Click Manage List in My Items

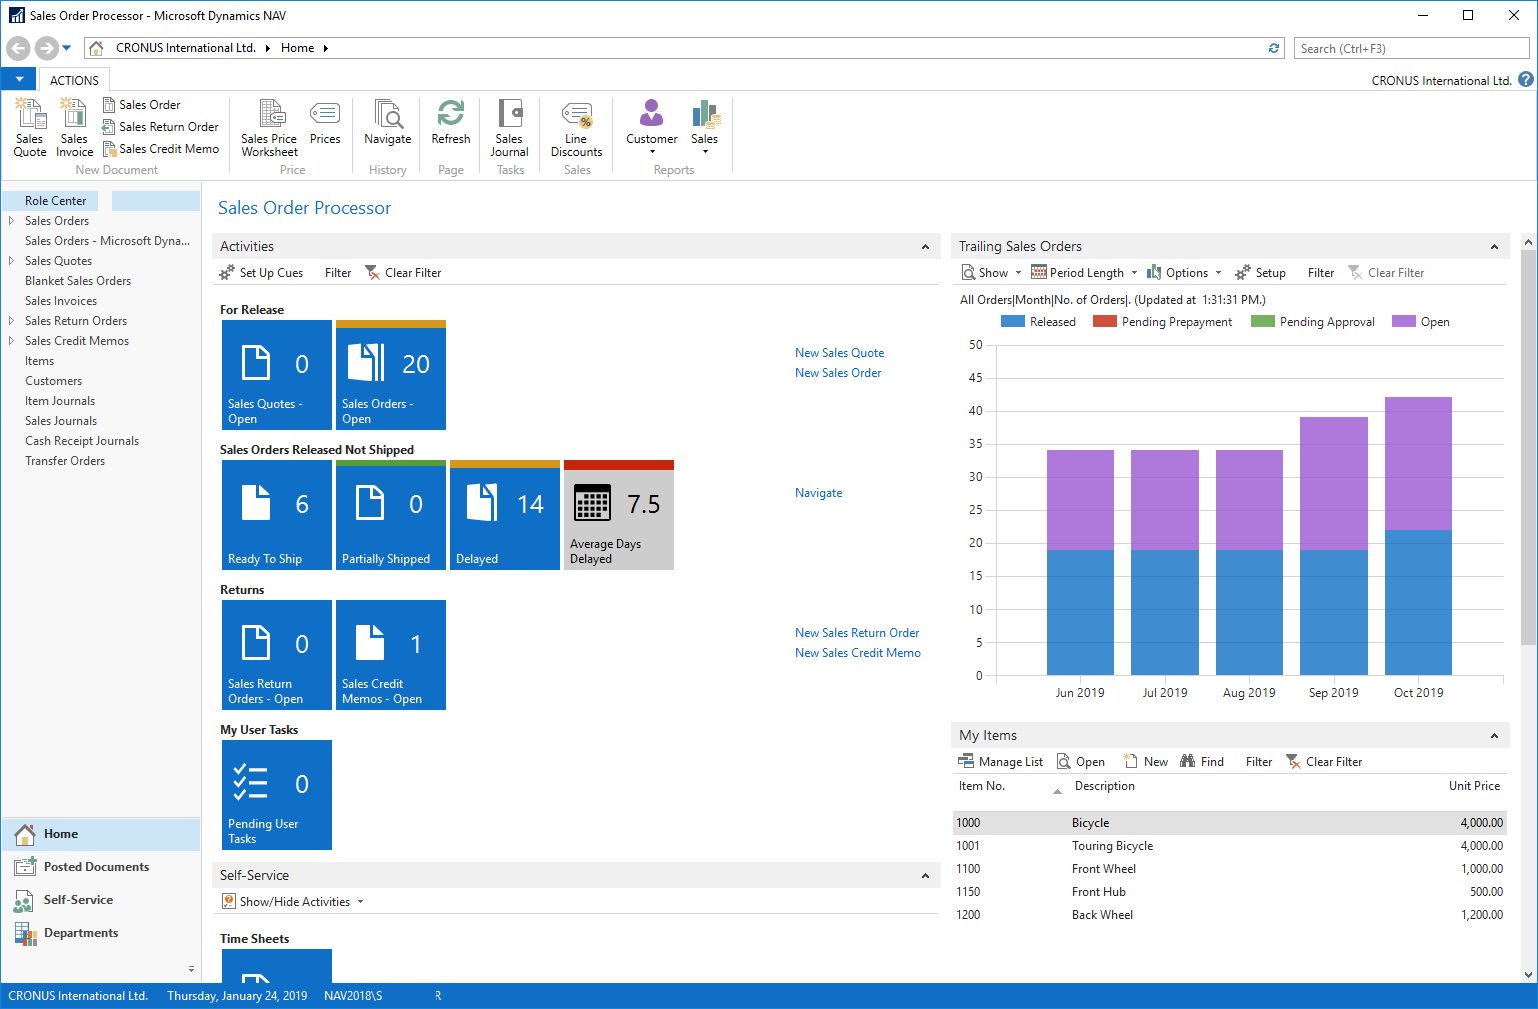click(x=1000, y=762)
